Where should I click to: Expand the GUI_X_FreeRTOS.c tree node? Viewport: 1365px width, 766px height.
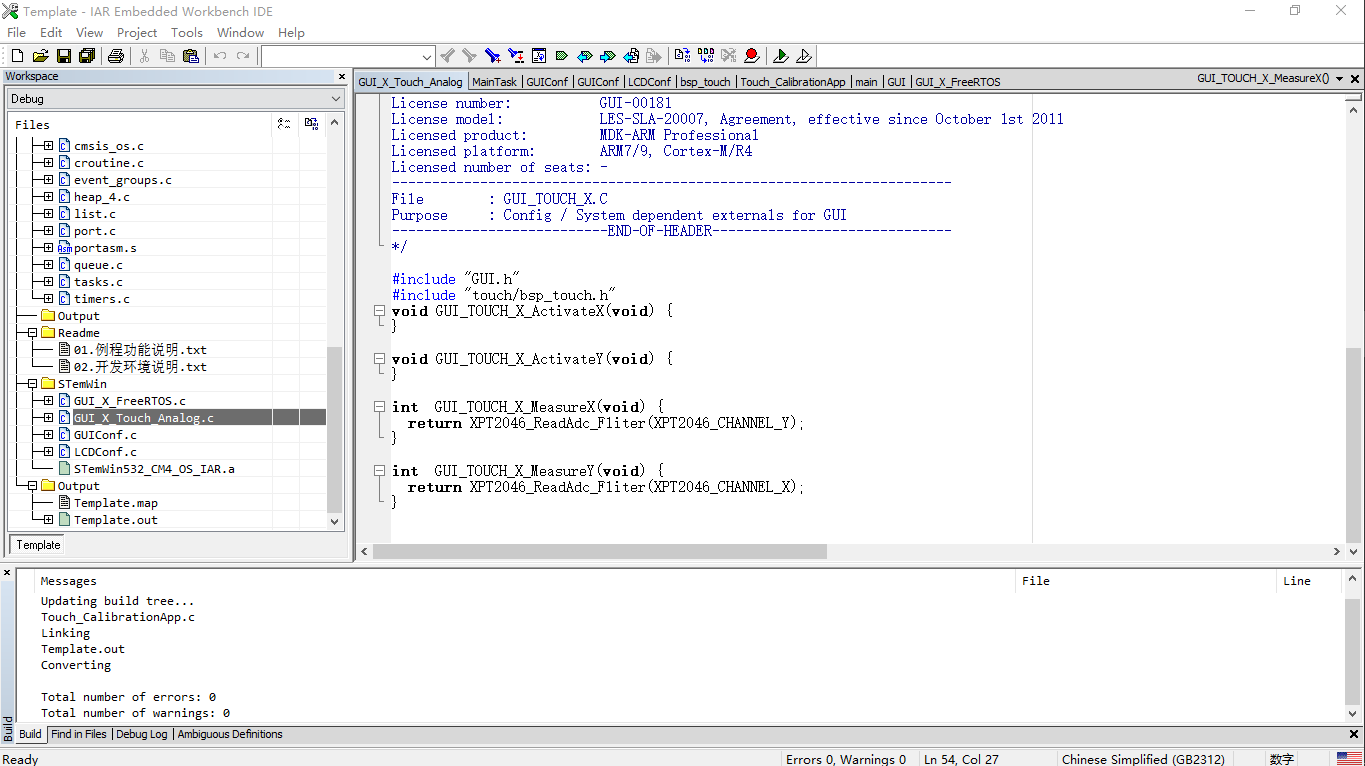48,401
